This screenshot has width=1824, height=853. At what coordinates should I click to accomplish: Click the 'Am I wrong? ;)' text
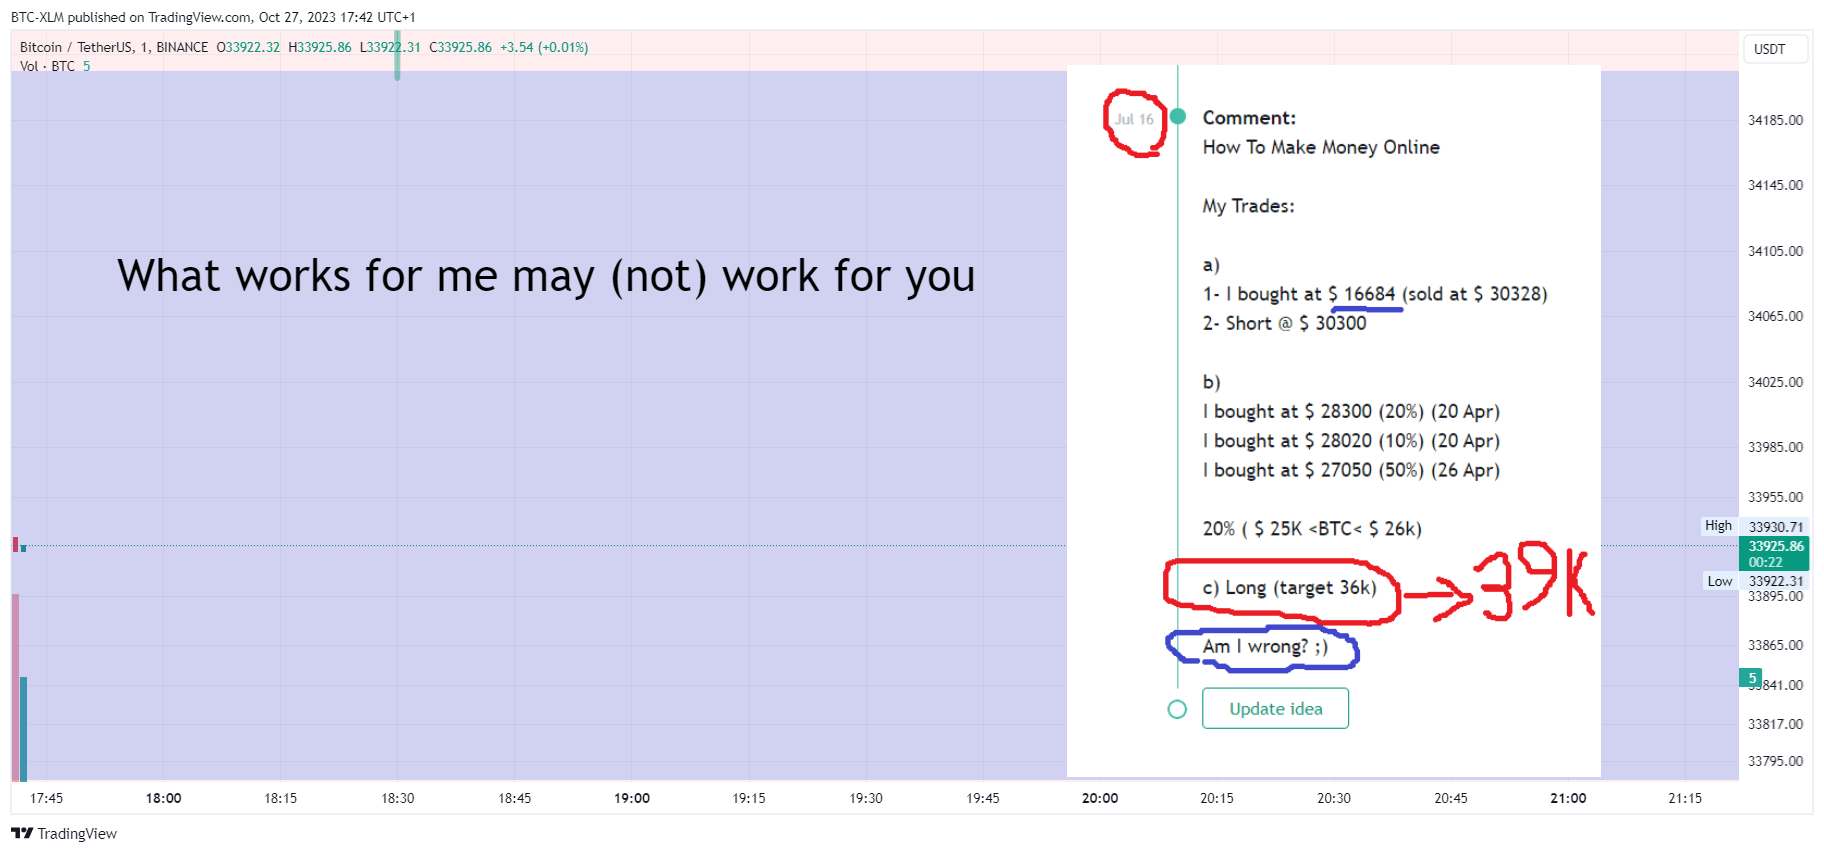(1265, 646)
